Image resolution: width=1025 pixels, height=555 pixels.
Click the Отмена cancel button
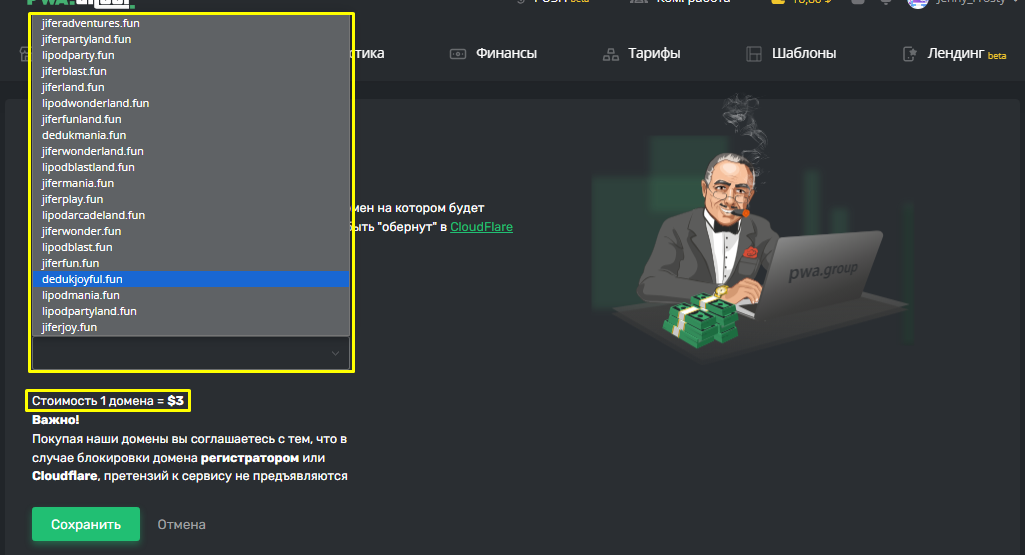coord(181,524)
